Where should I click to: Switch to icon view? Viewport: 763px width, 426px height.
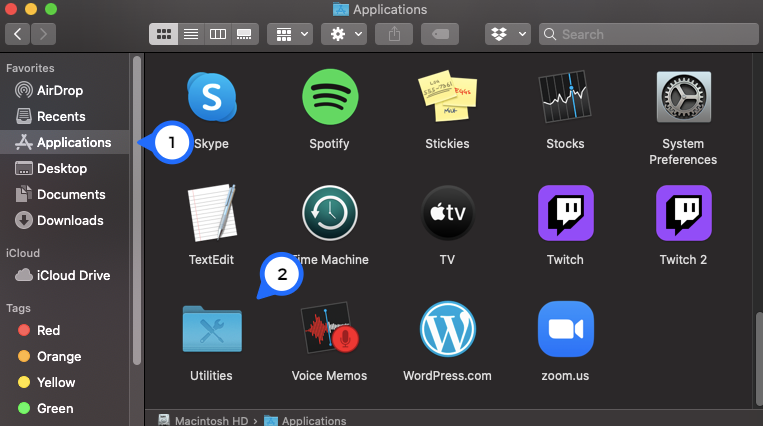[164, 34]
